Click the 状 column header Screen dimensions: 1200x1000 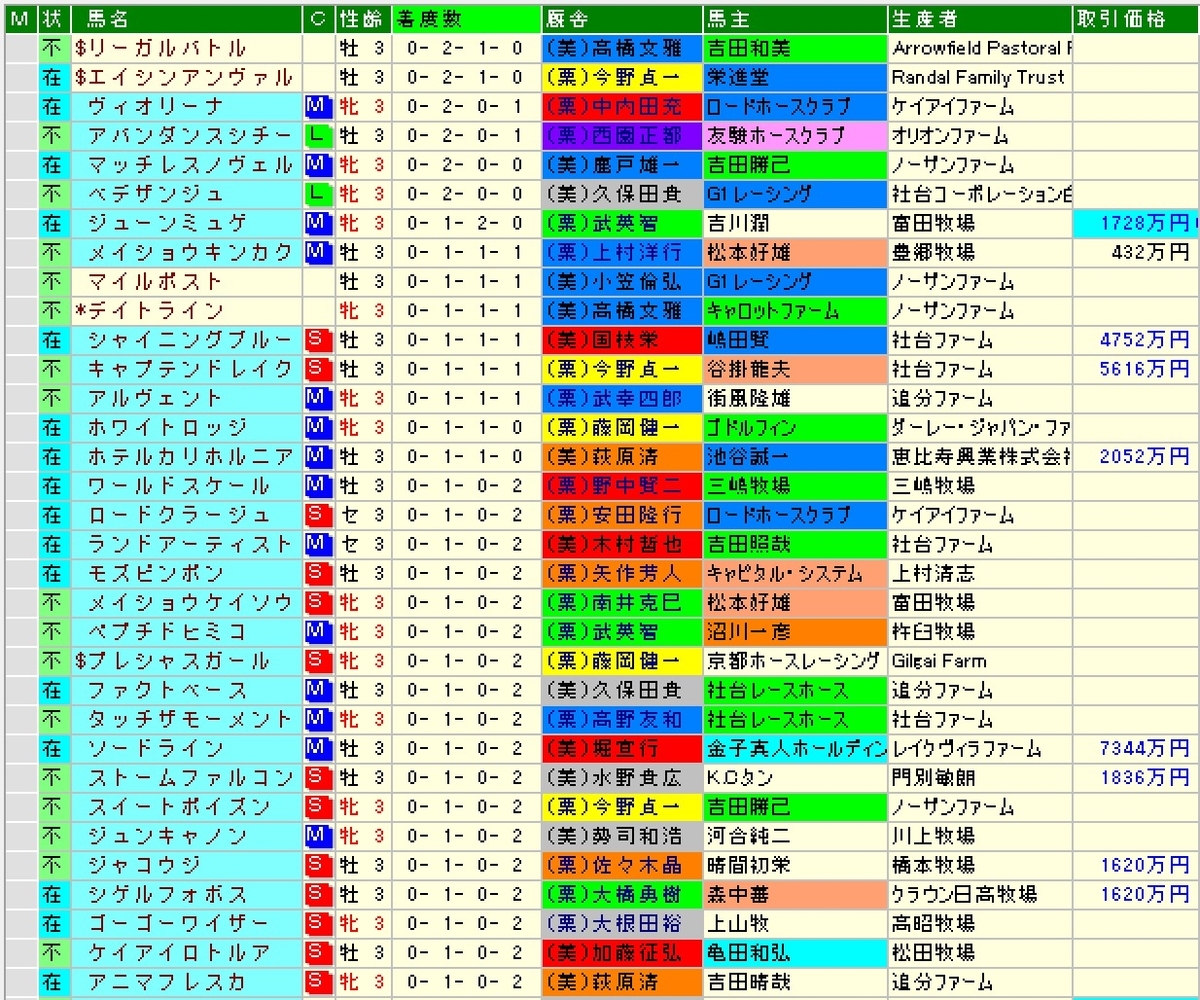tap(52, 19)
